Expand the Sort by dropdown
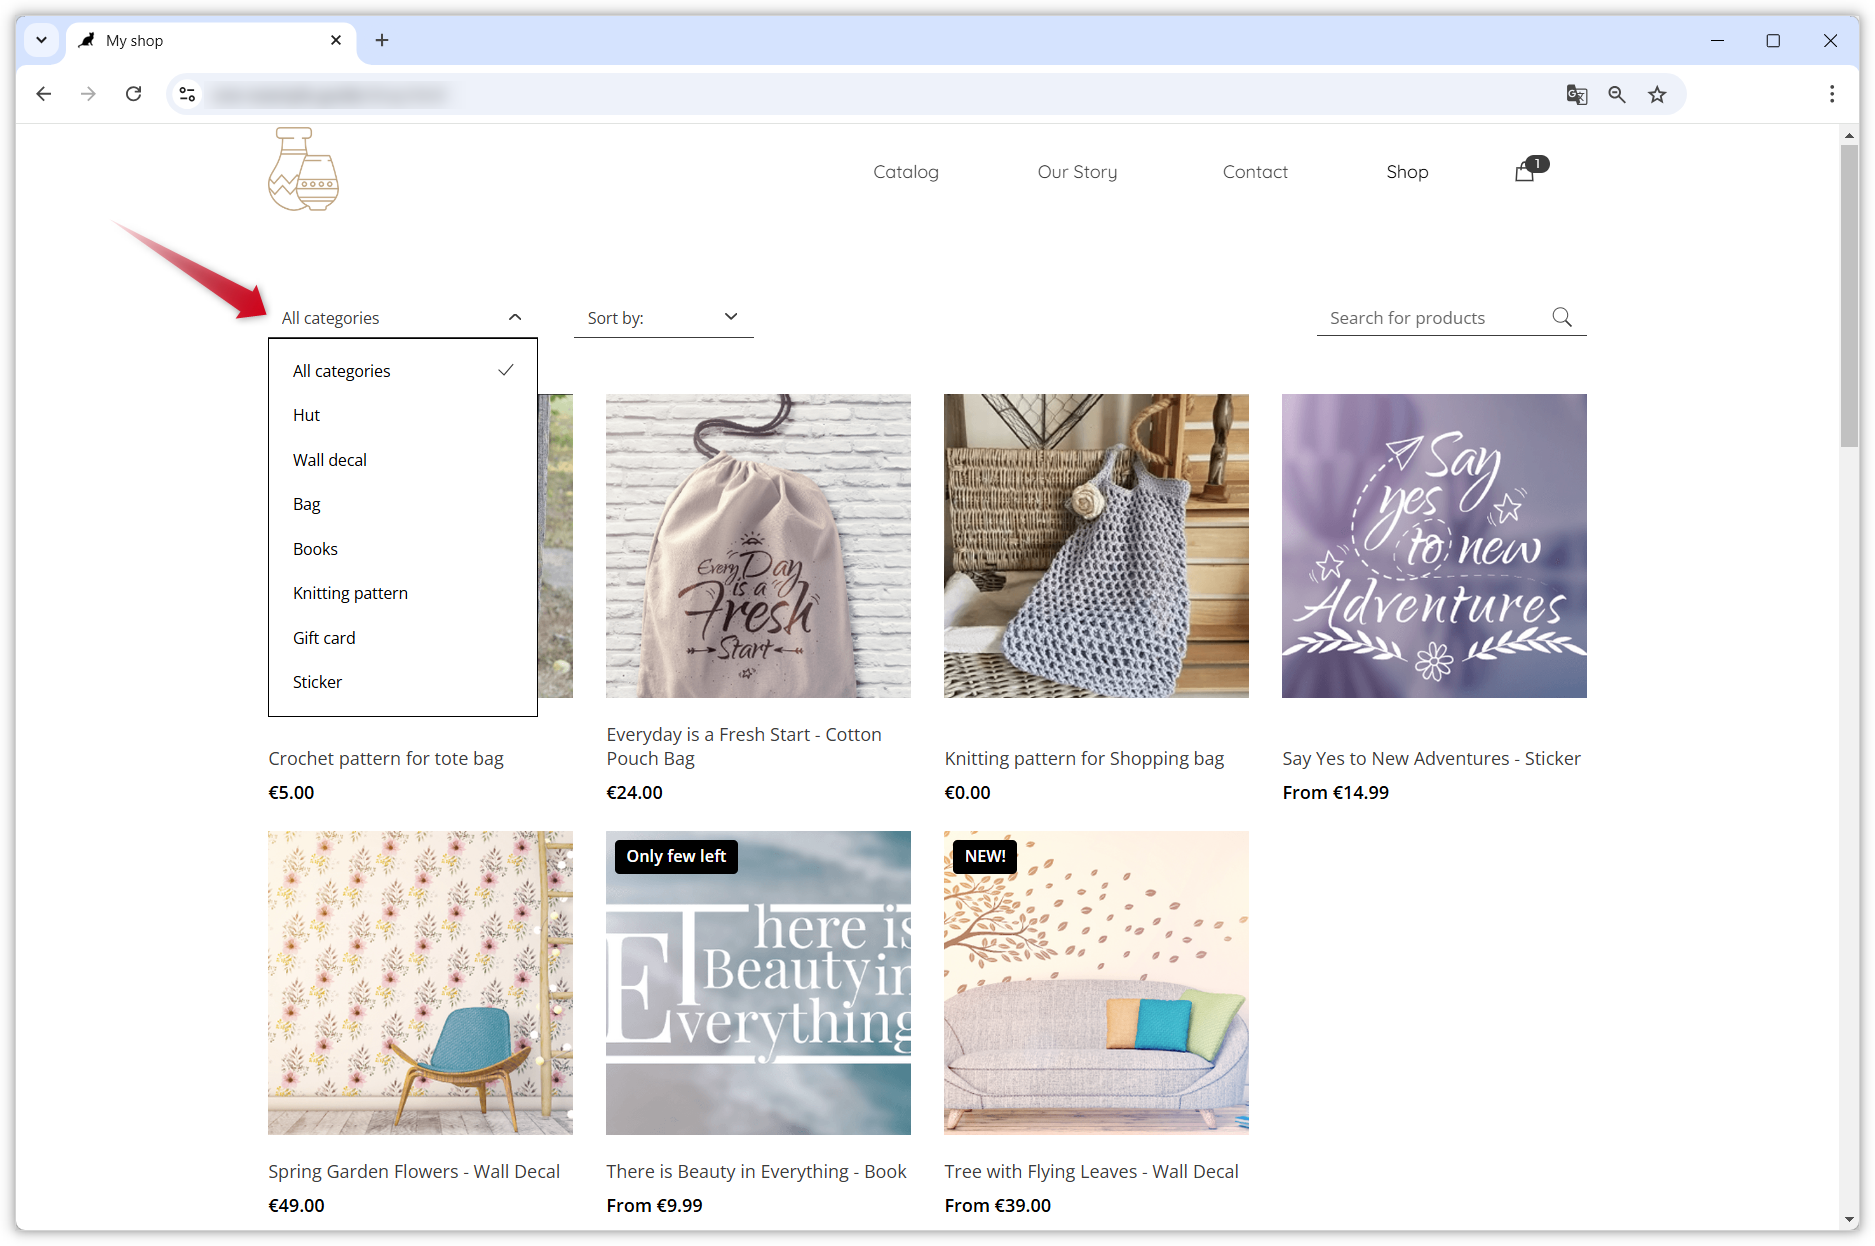This screenshot has width=1875, height=1246. click(663, 317)
